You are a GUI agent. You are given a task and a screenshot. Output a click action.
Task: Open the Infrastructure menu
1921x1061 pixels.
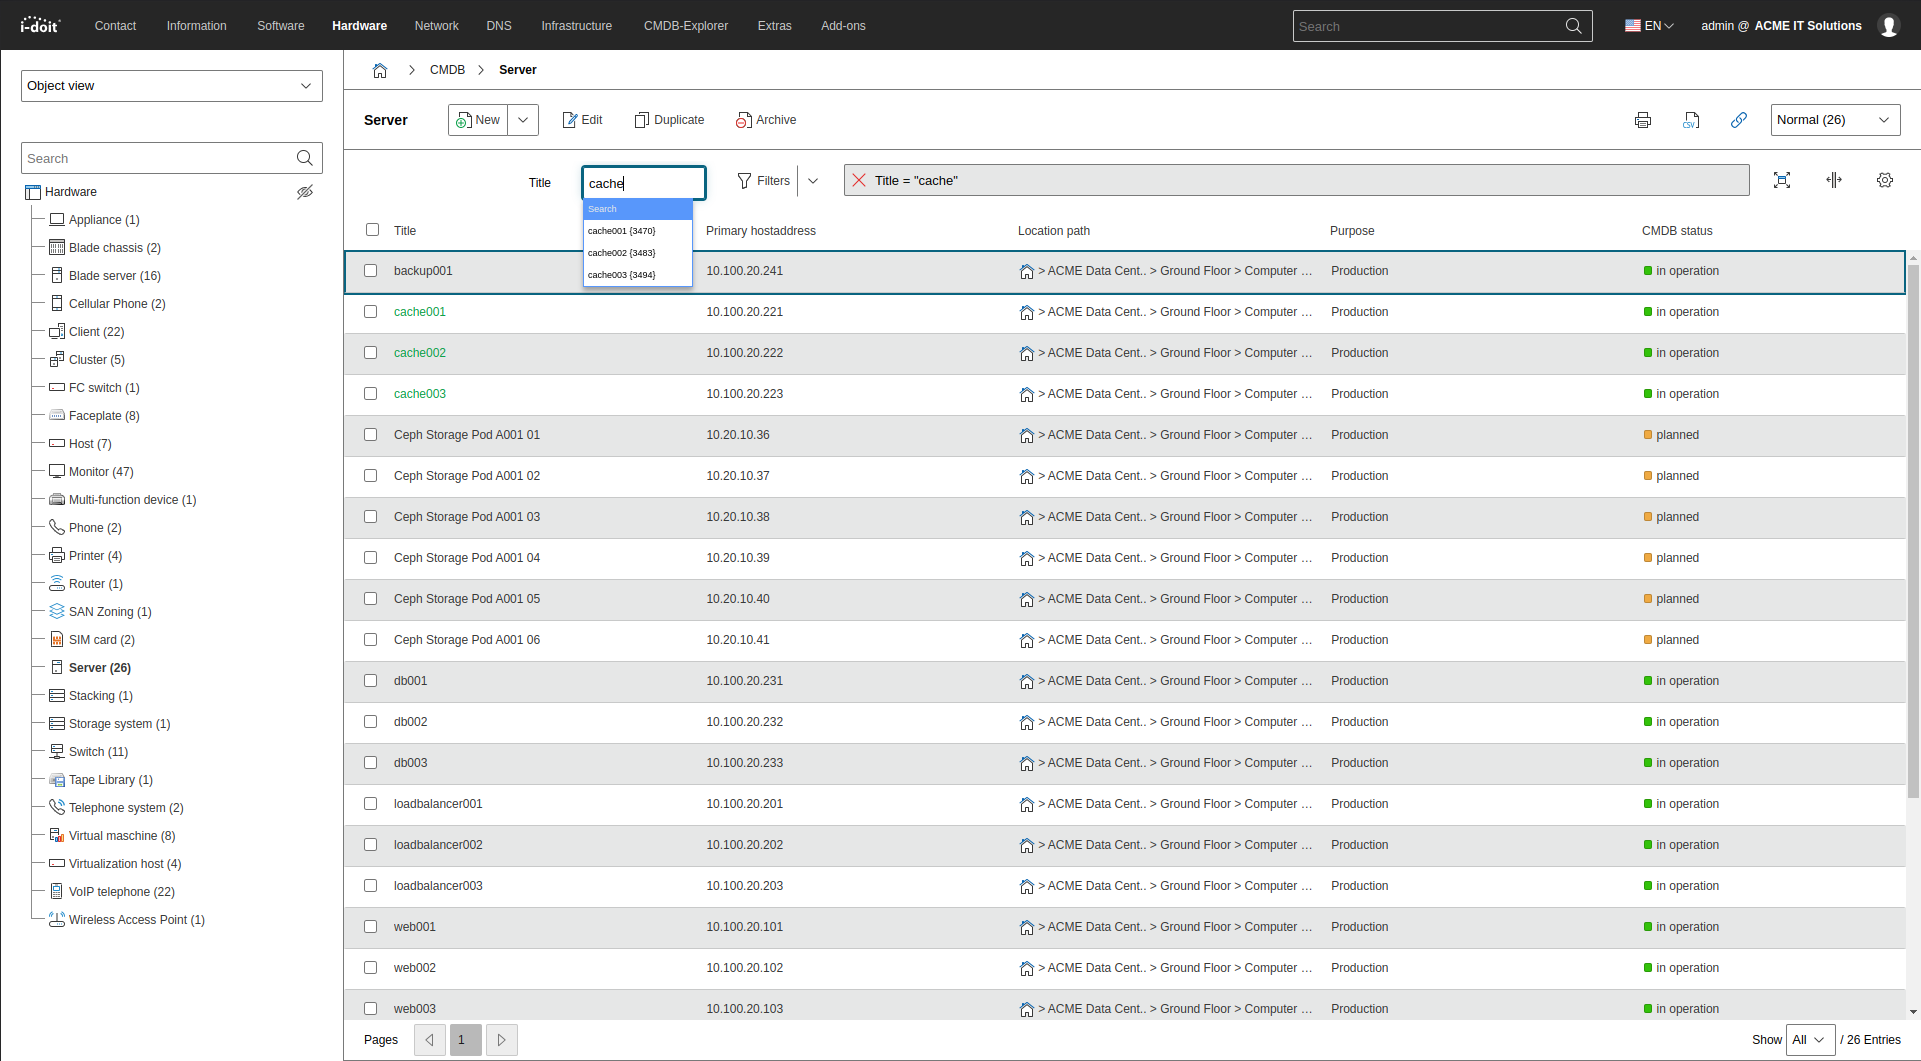coord(577,26)
